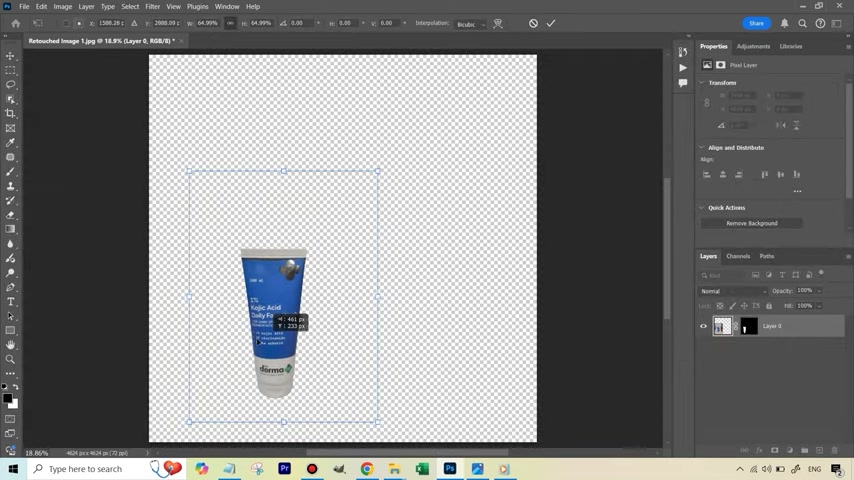Screen dimensions: 854x480
Task: Select the Path Selection arrow tool
Action: 10,316
